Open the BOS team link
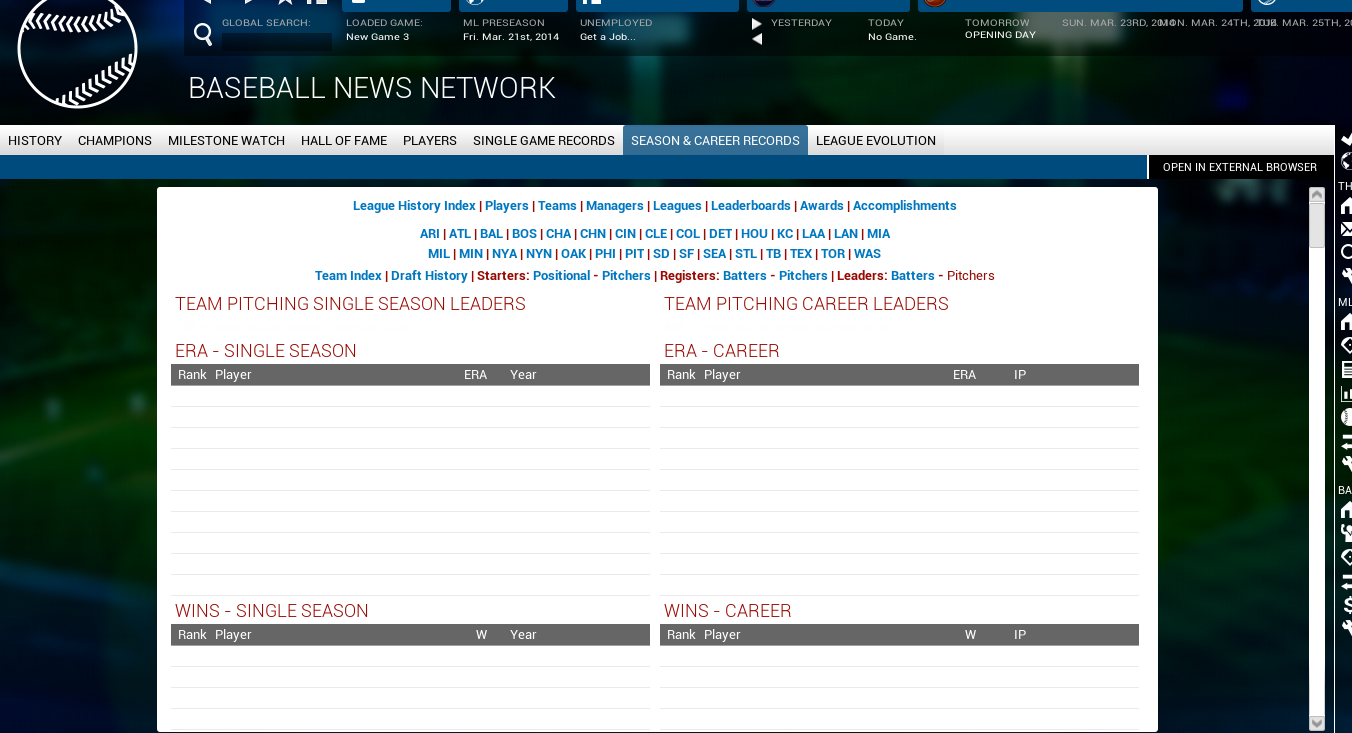This screenshot has height=733, width=1352. tap(525, 234)
